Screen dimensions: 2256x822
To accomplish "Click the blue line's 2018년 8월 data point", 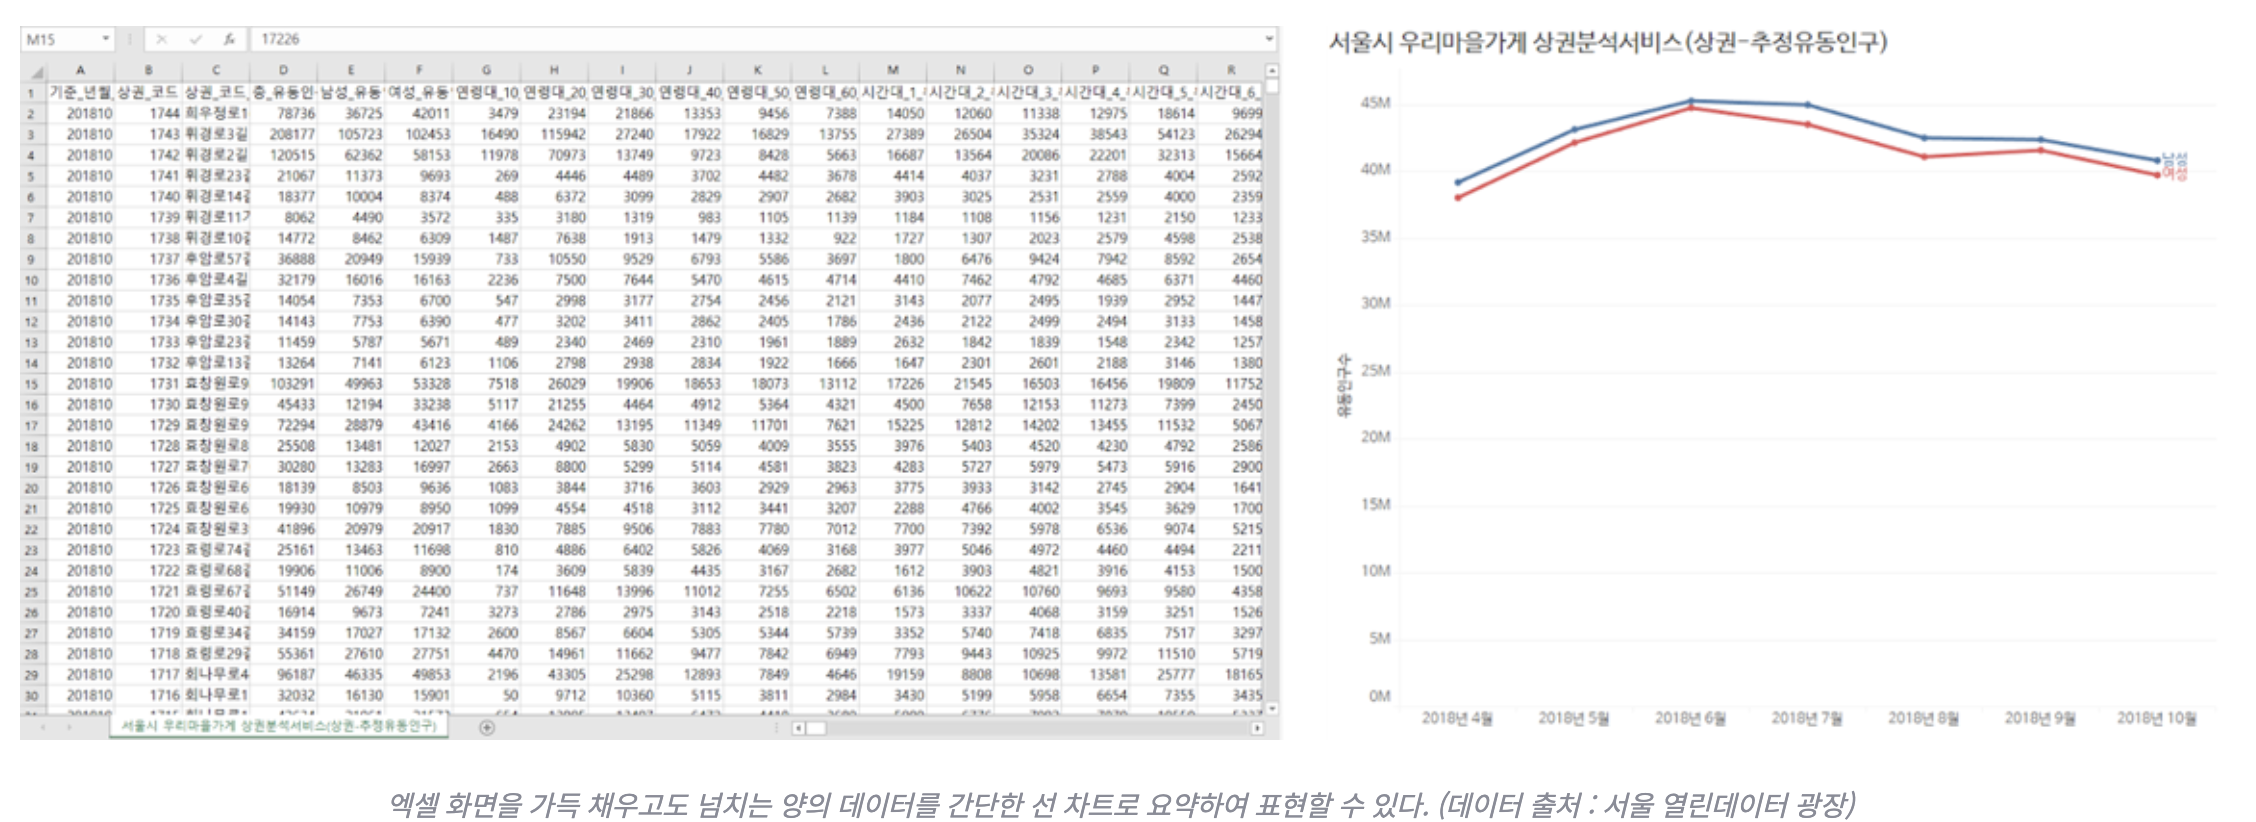I will (x=1924, y=138).
